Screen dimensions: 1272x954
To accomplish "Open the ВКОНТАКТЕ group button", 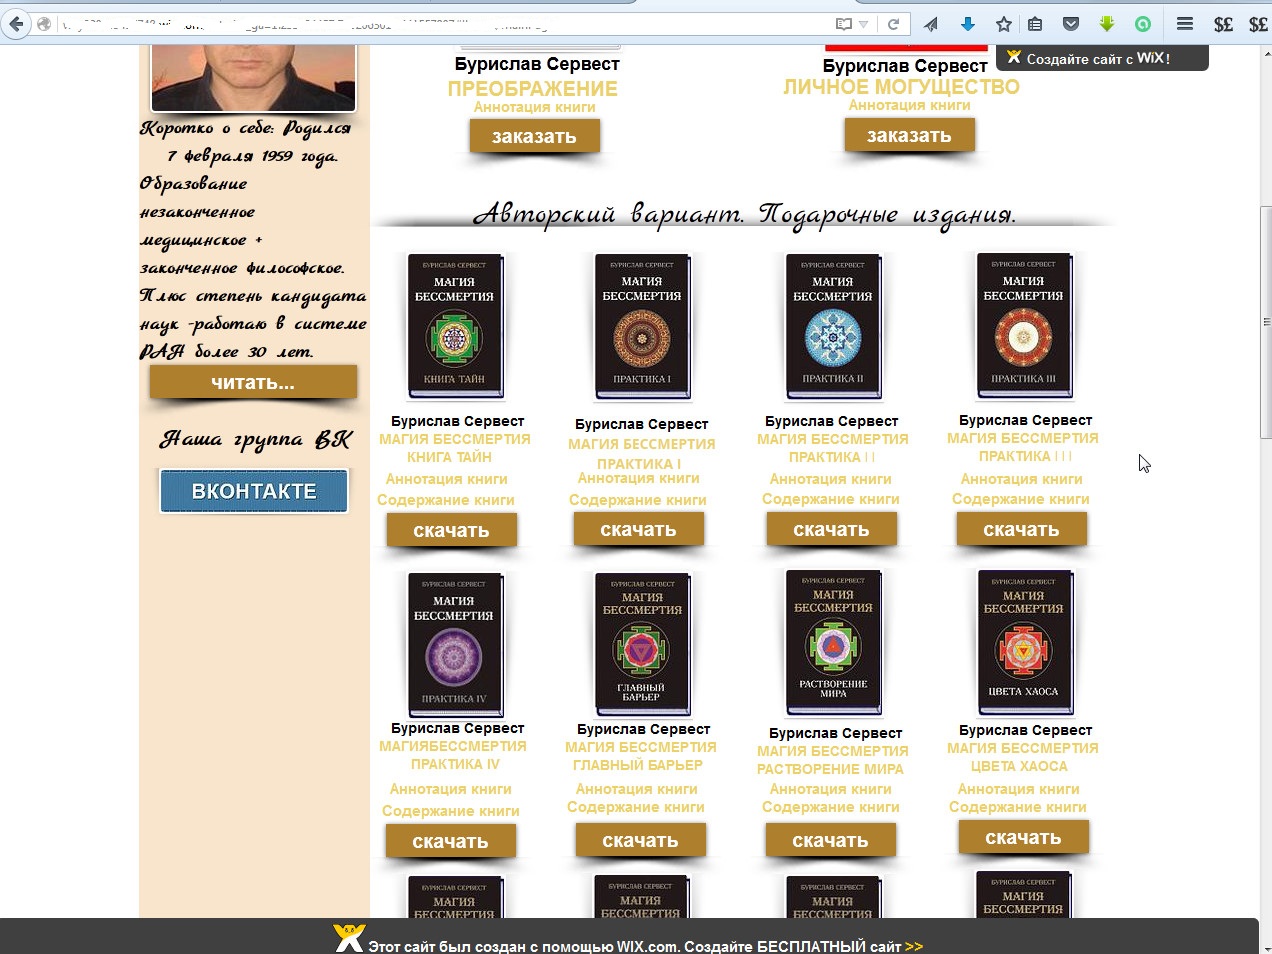I will [254, 491].
